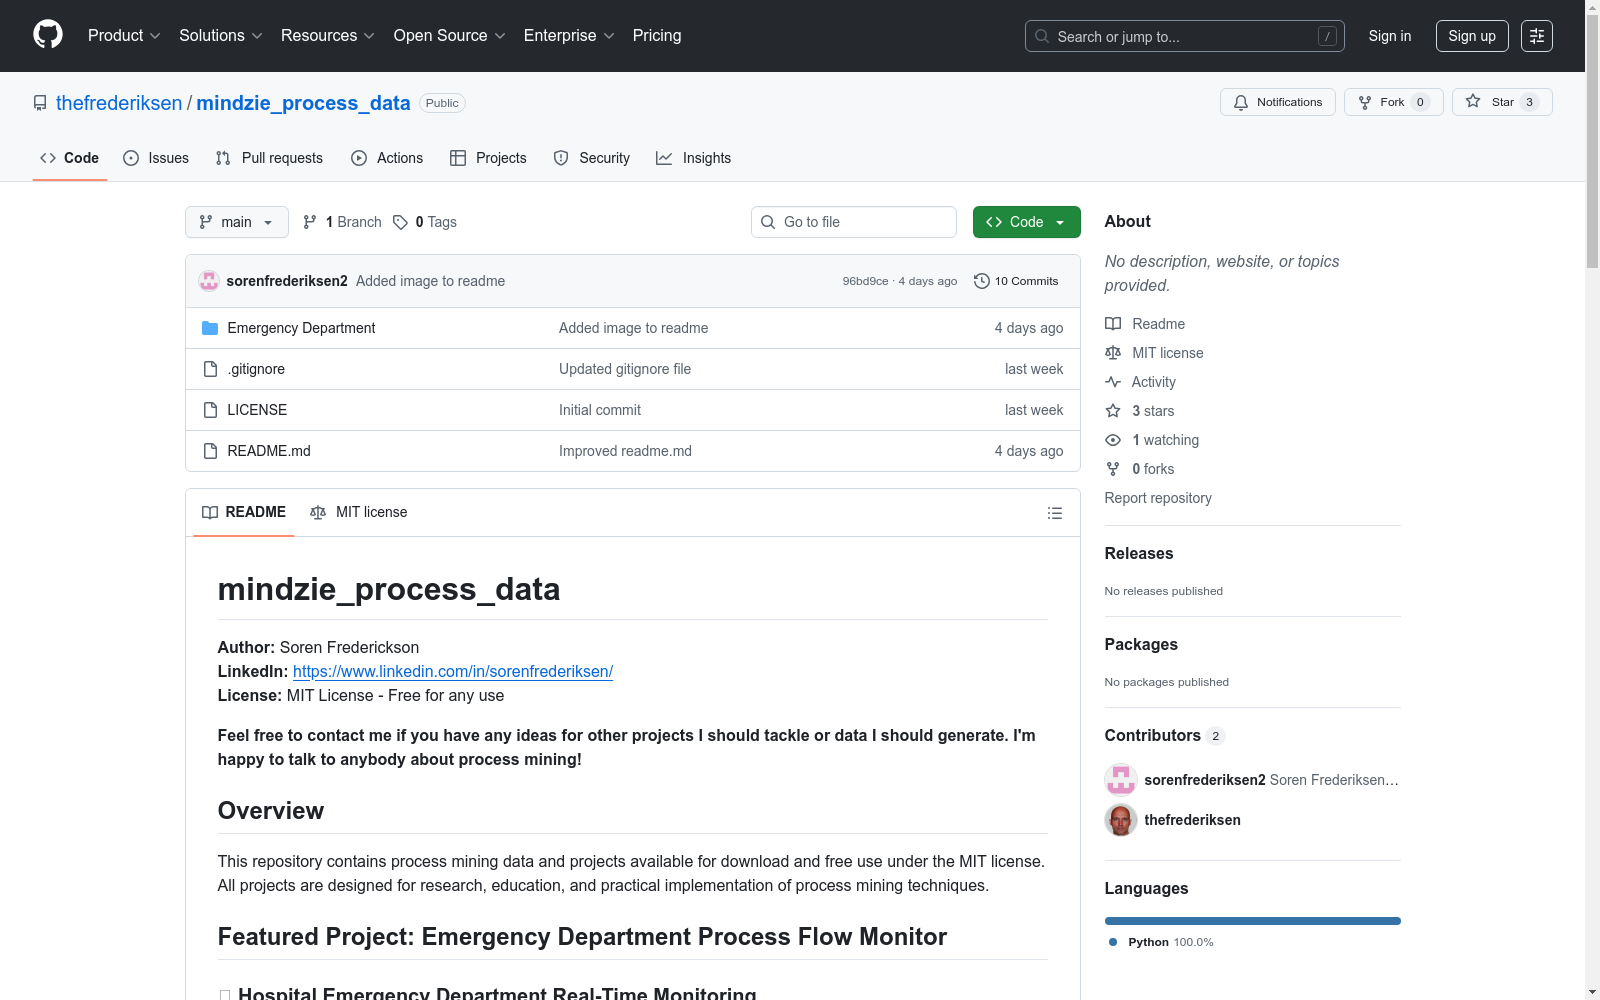Click the Sign up button

click(x=1472, y=36)
